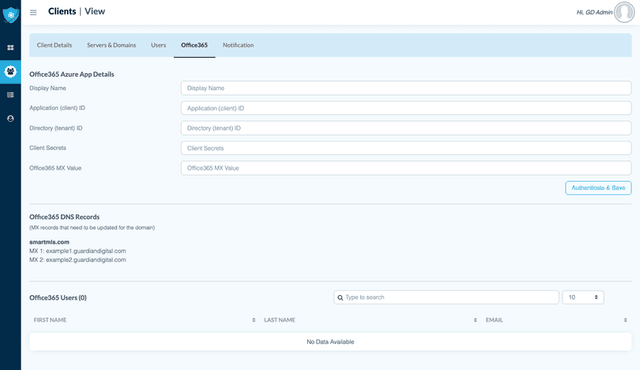
Task: Toggle the hamburger menu icon
Action: pyautogui.click(x=33, y=13)
